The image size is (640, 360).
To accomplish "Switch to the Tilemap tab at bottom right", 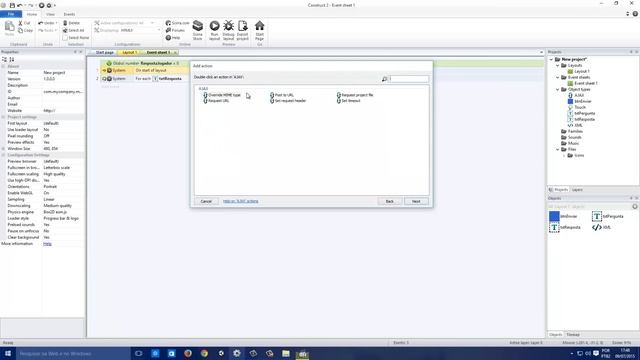I will coord(573,335).
